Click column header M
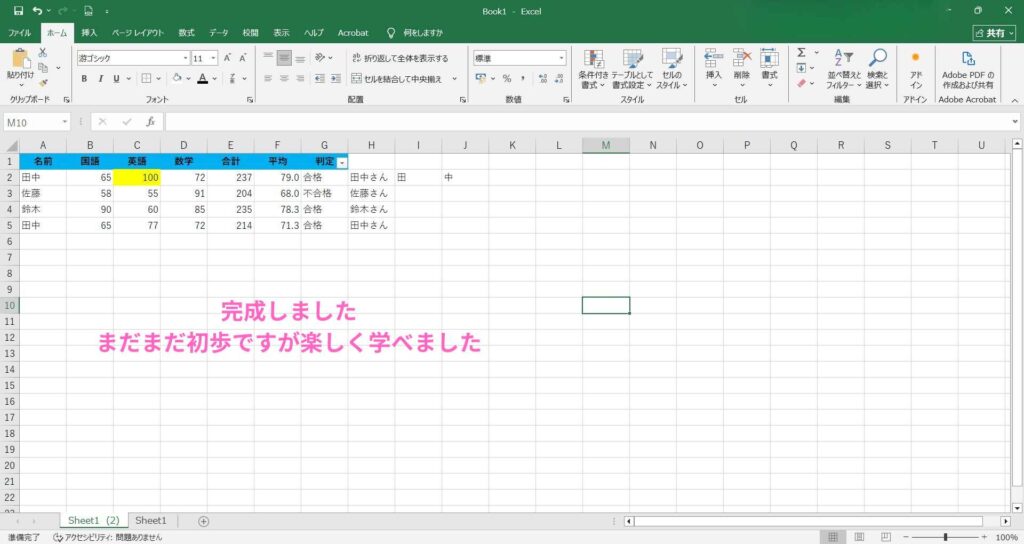 [606, 145]
